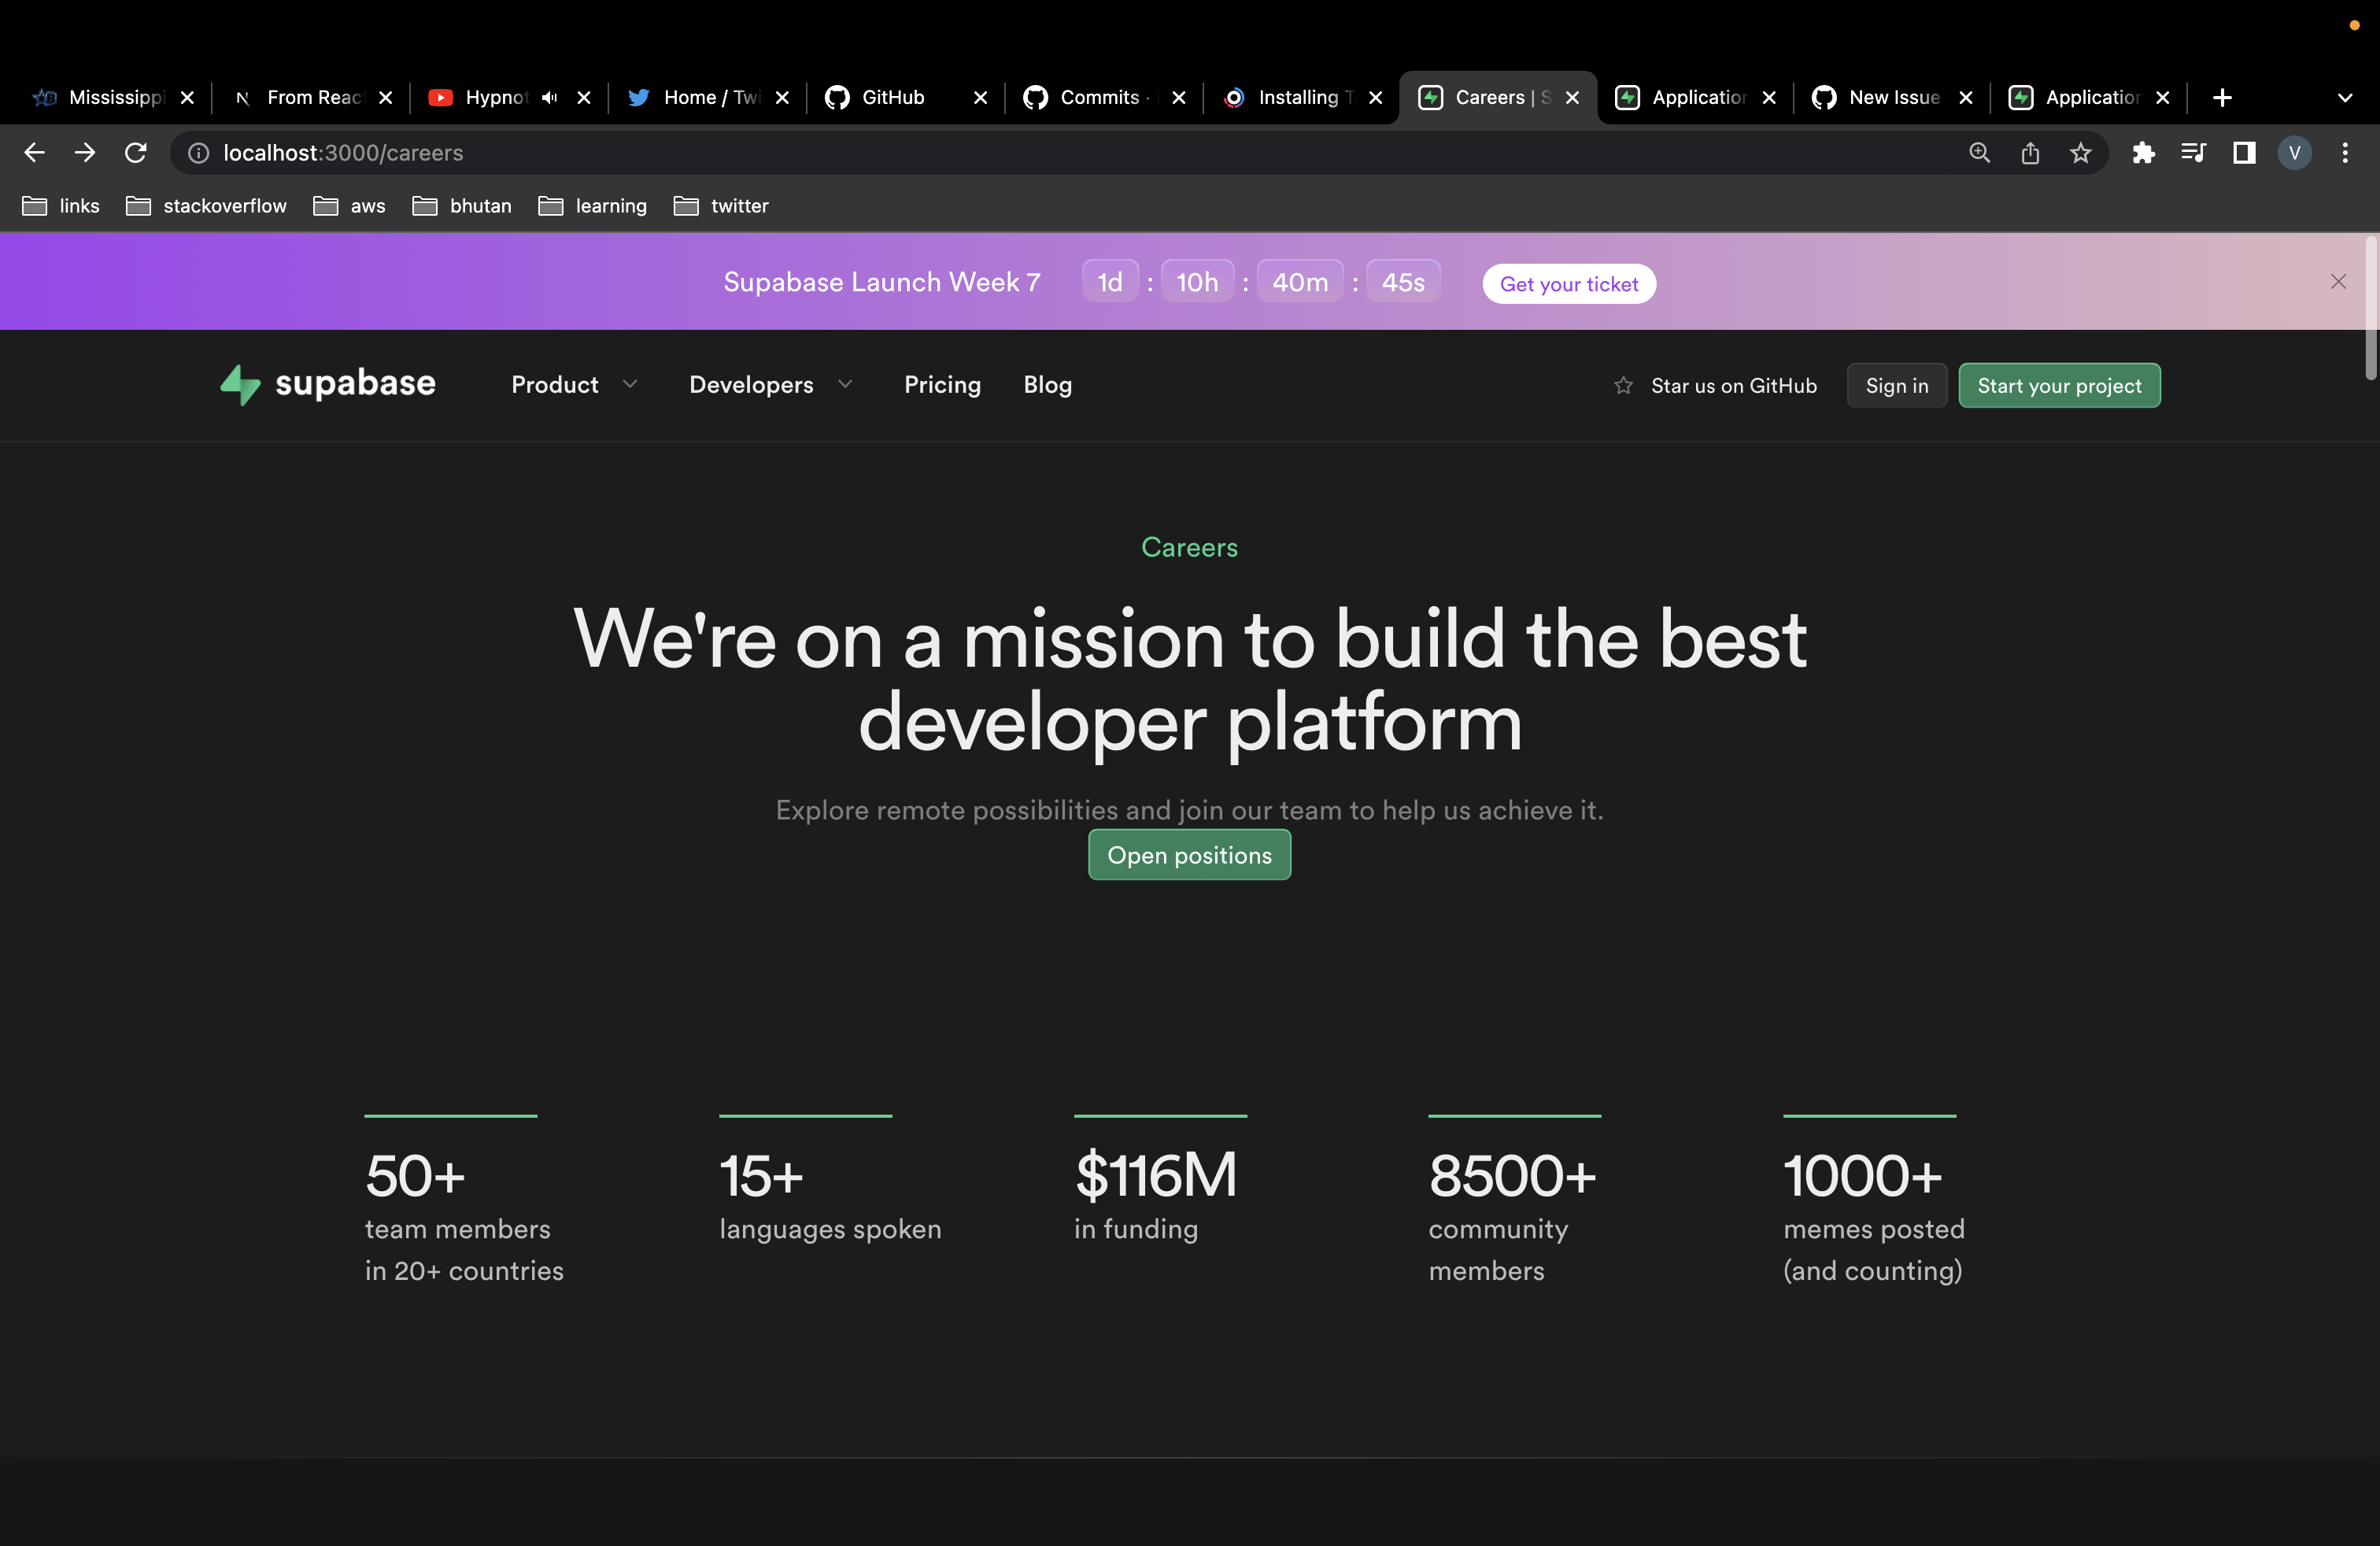
Task: Get your ticket for Launch Week 7
Action: click(1568, 283)
